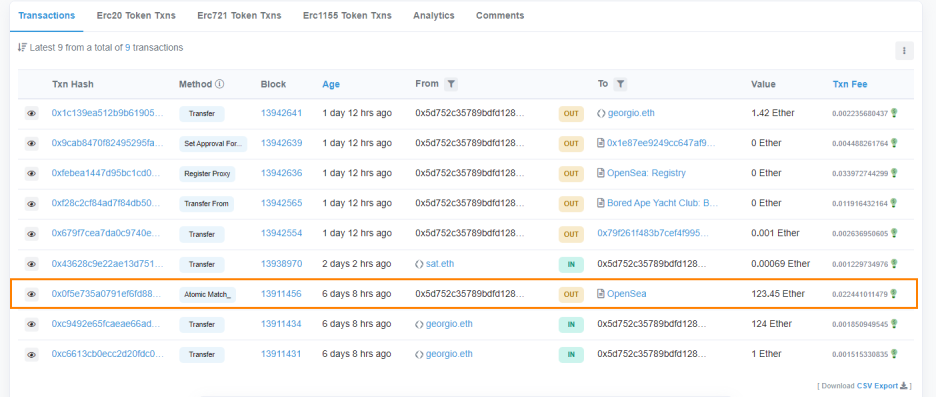Click the CSV Export link
The width and height of the screenshot is (936, 397).
coord(877,386)
